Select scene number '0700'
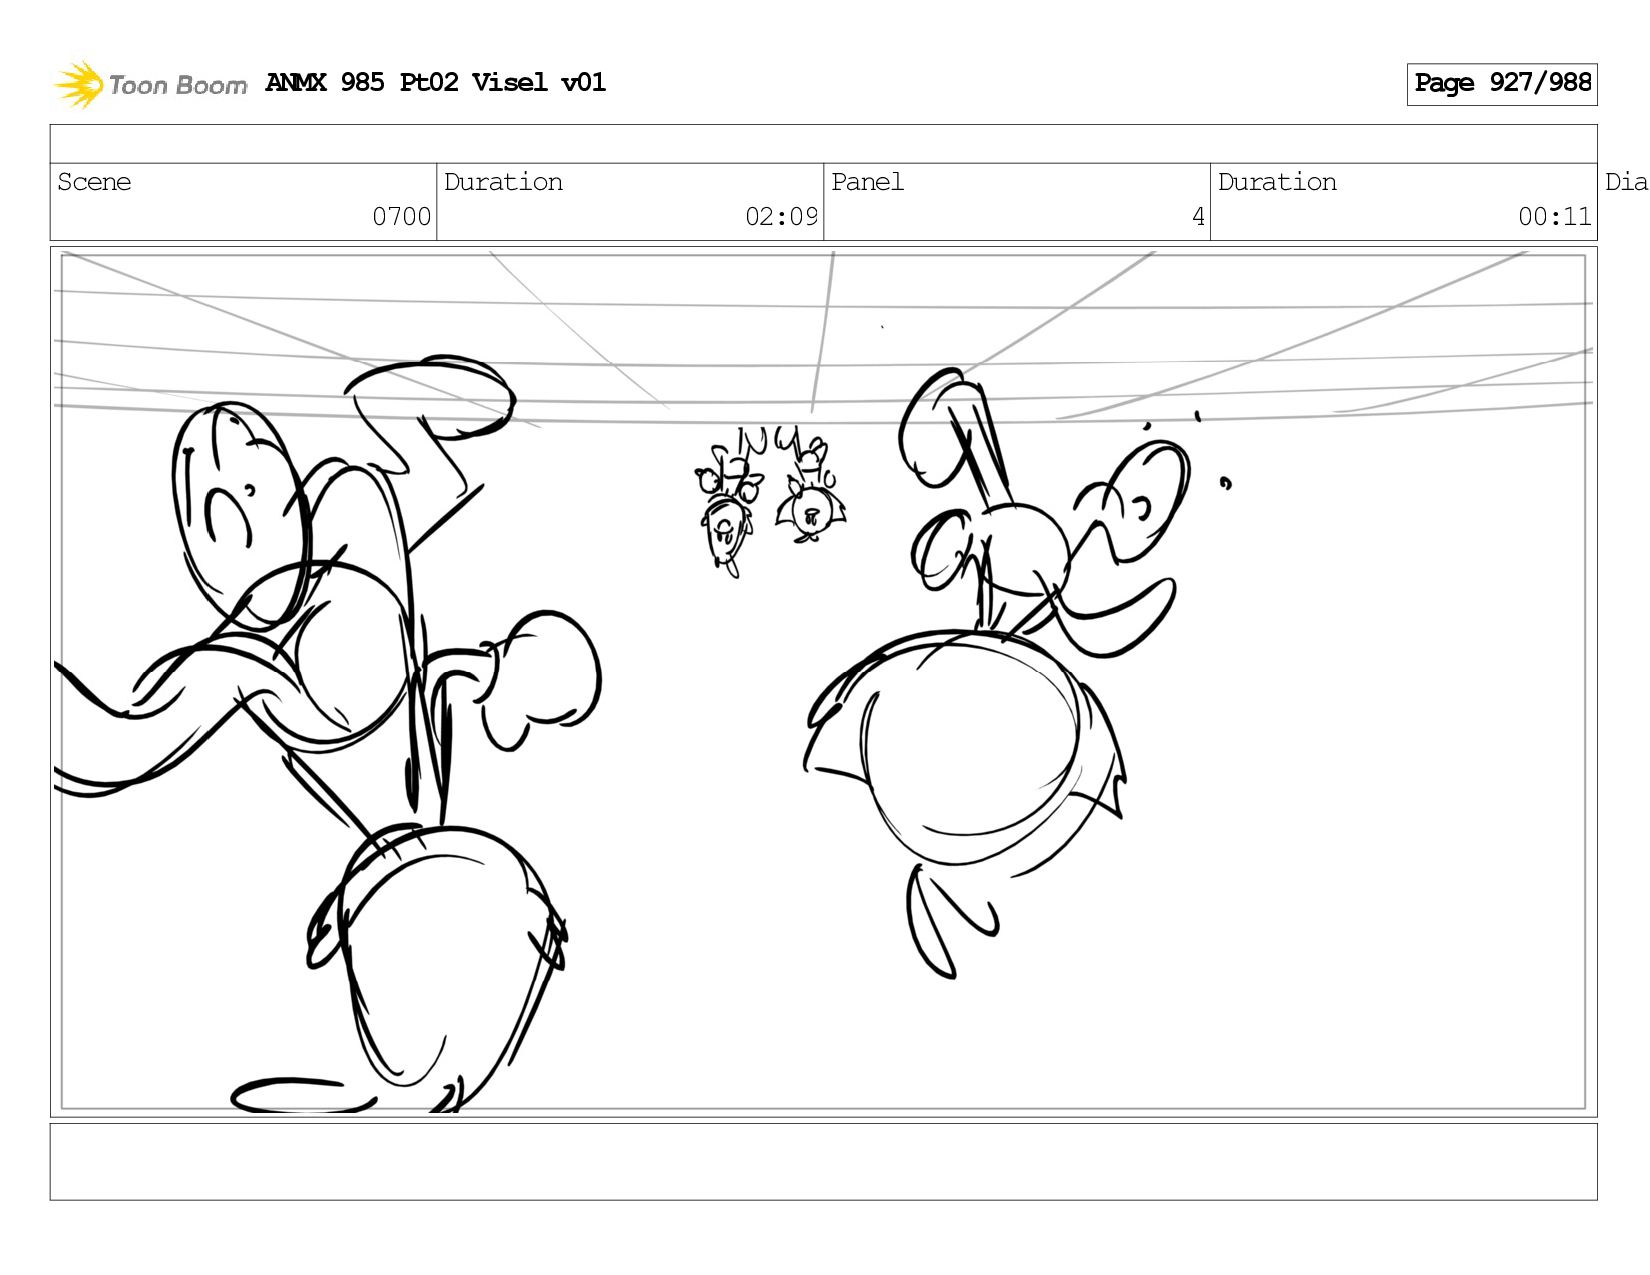 401,217
